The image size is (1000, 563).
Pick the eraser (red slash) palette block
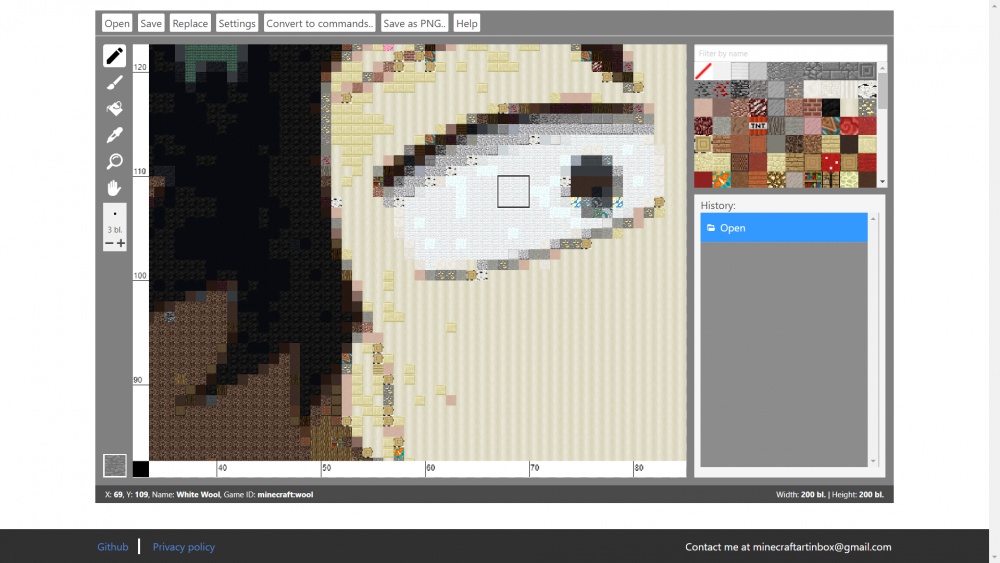point(703,70)
